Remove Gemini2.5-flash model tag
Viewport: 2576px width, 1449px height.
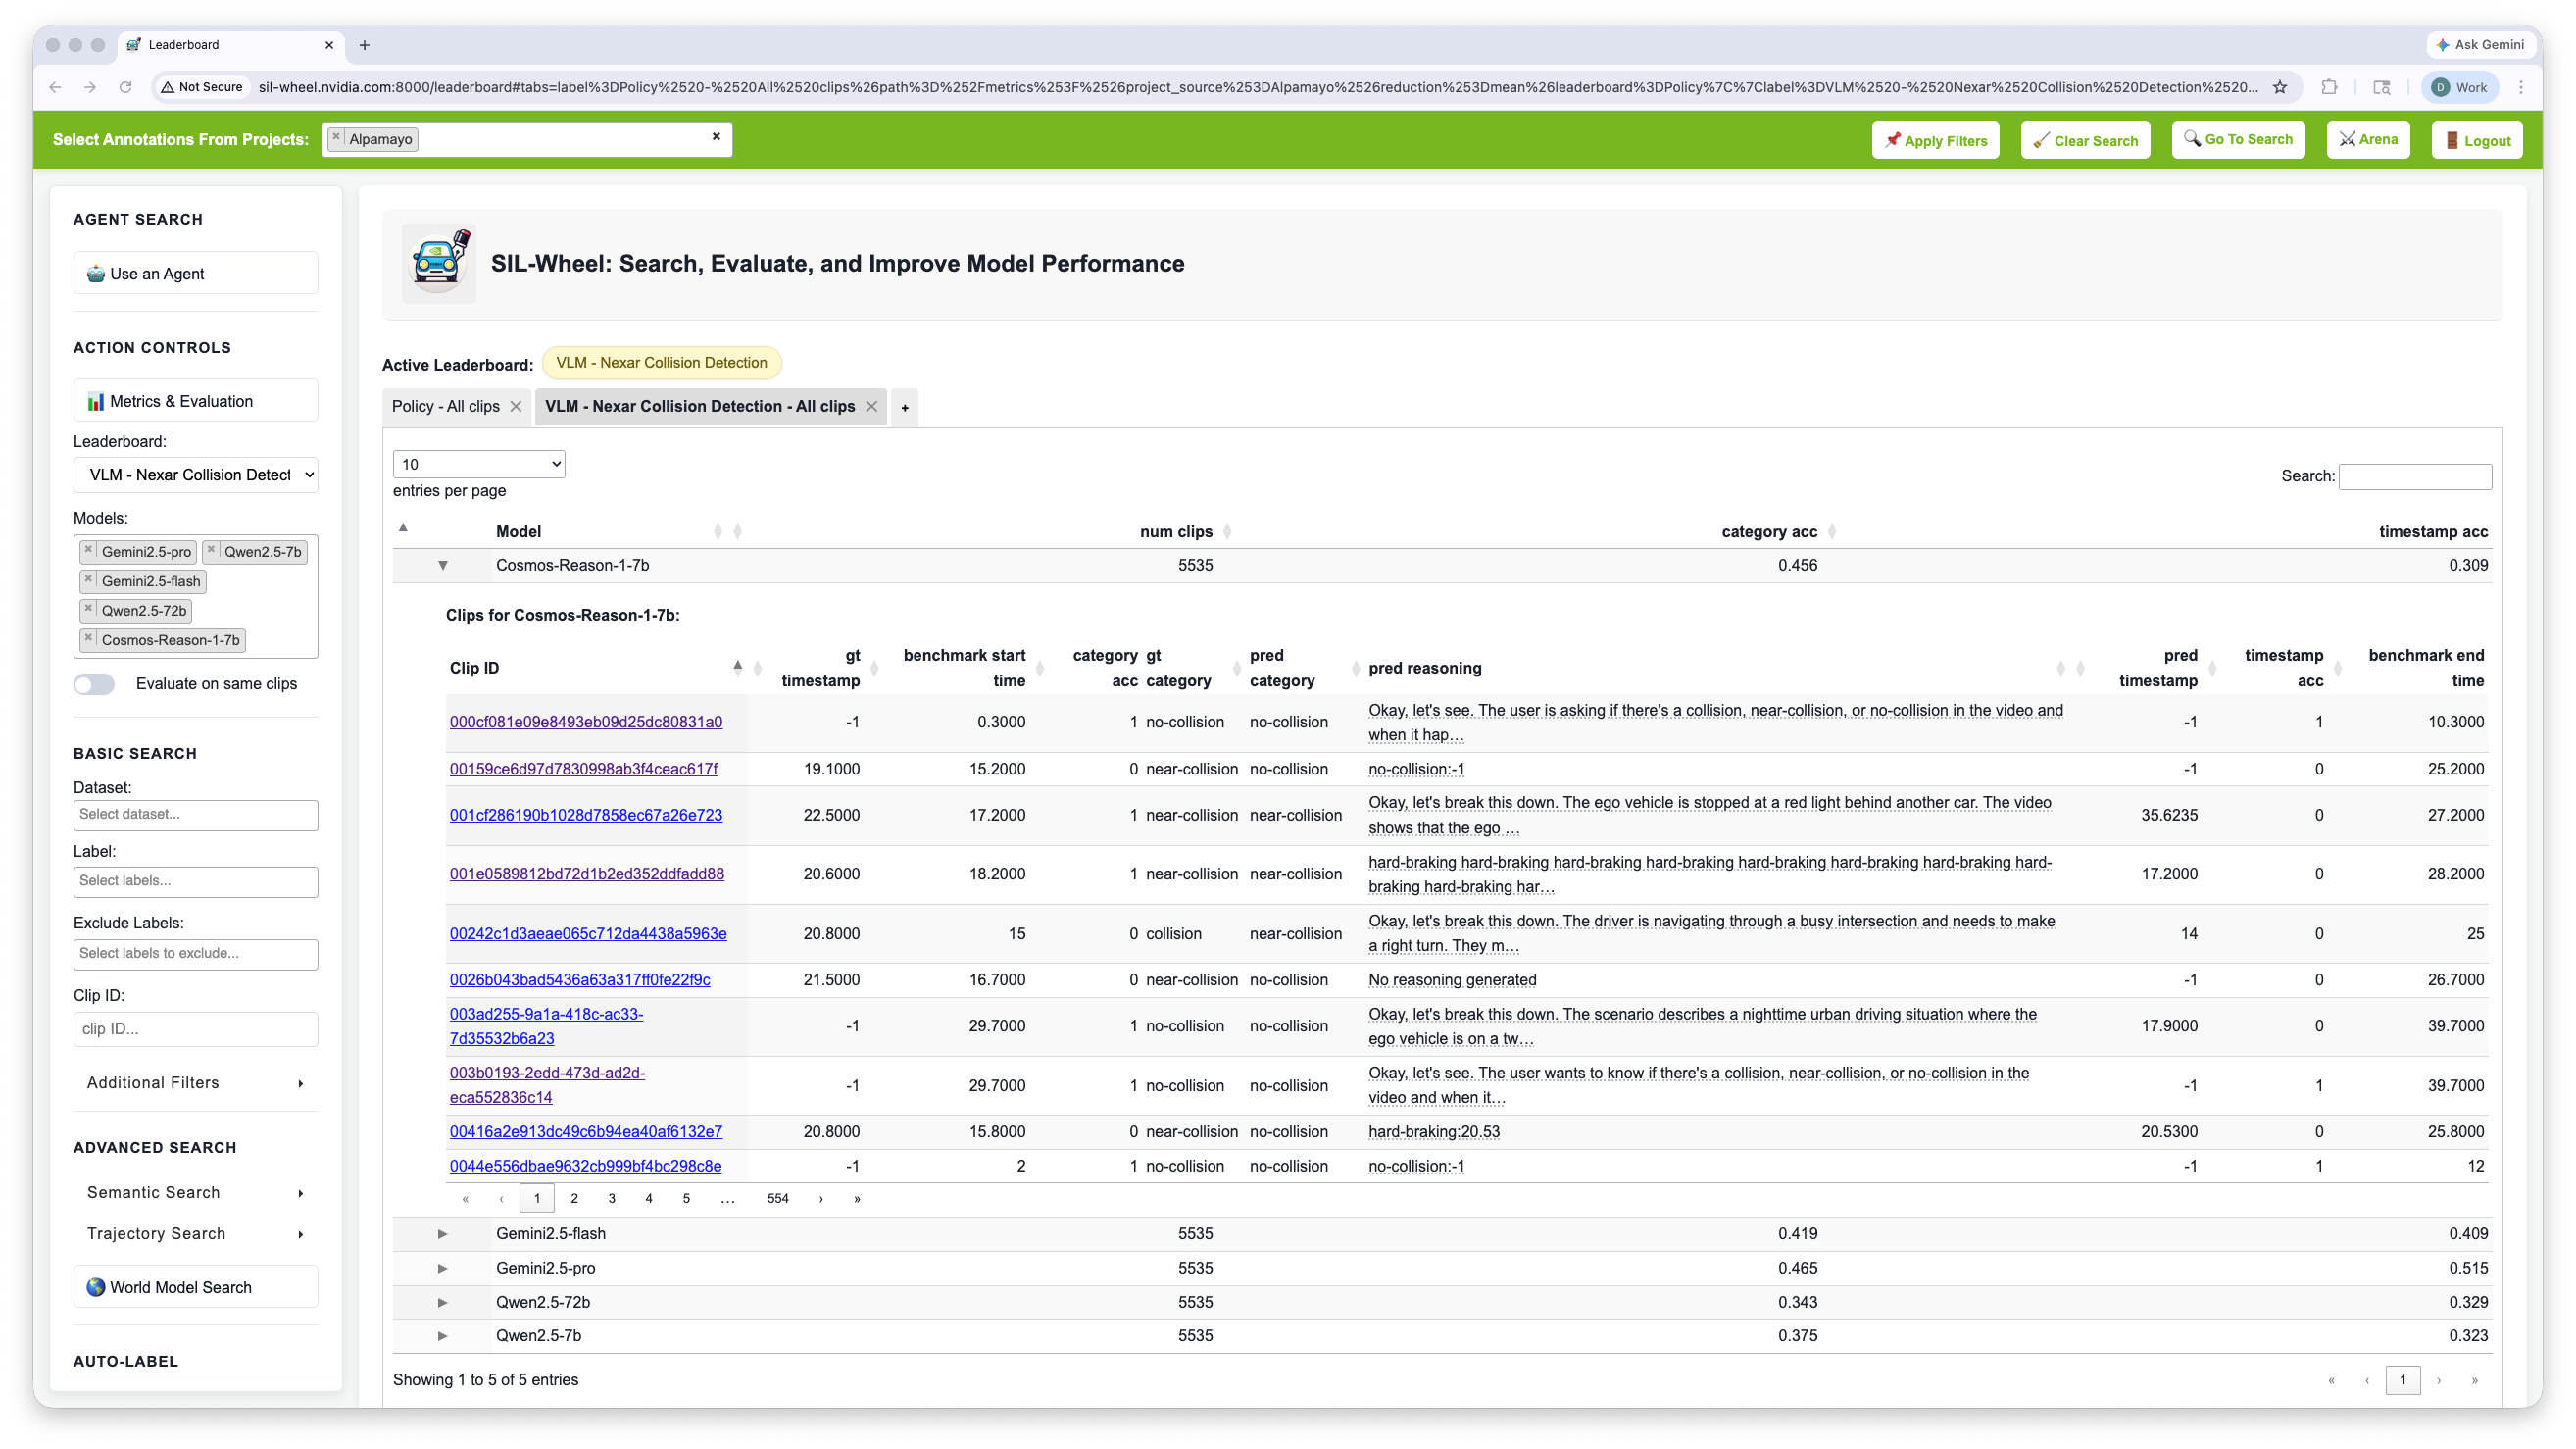pyautogui.click(x=89, y=579)
